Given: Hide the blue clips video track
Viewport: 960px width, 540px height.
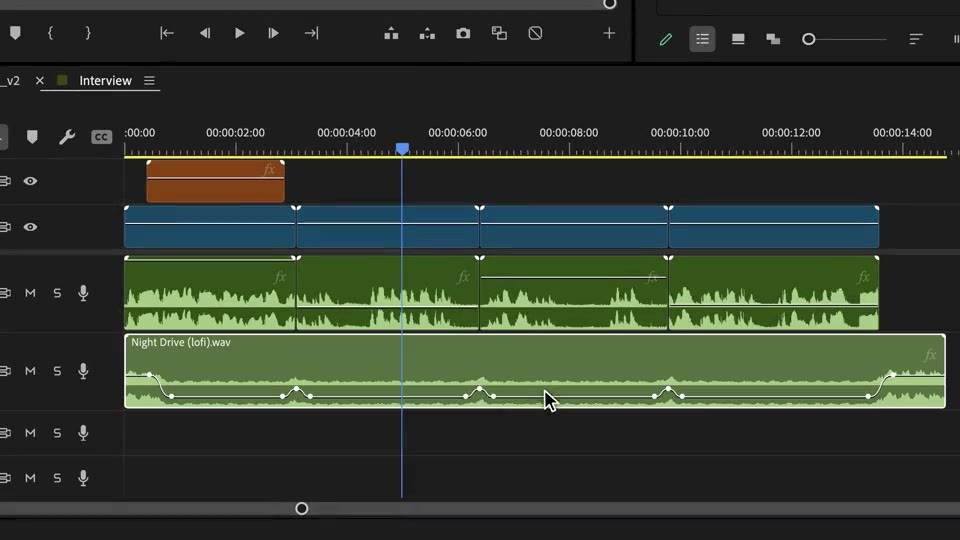Looking at the screenshot, I should click(30, 227).
